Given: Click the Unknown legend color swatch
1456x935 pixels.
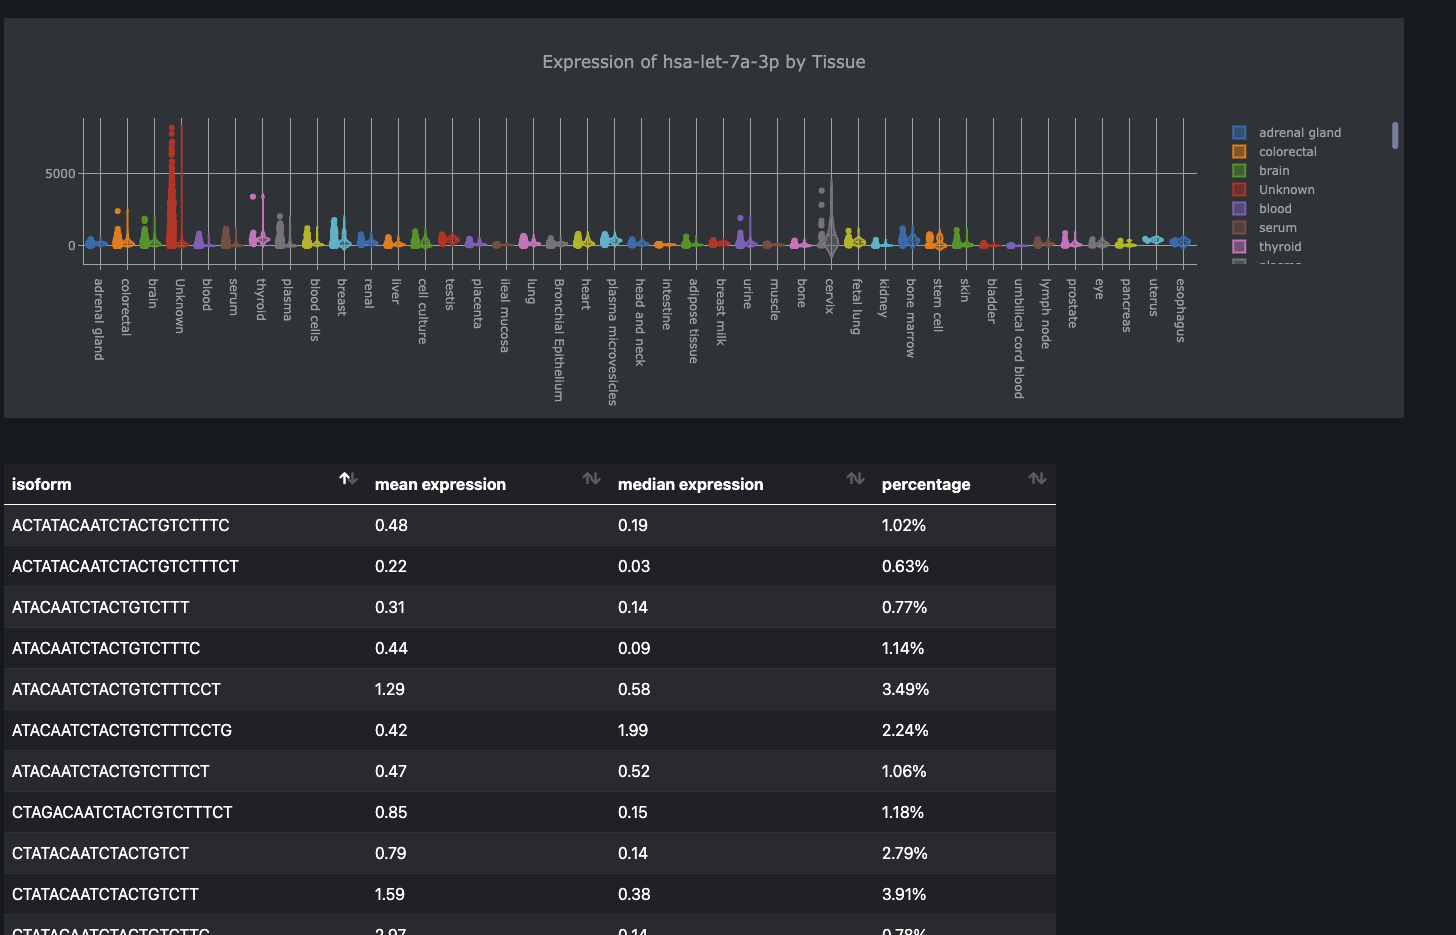Looking at the screenshot, I should [1239, 189].
